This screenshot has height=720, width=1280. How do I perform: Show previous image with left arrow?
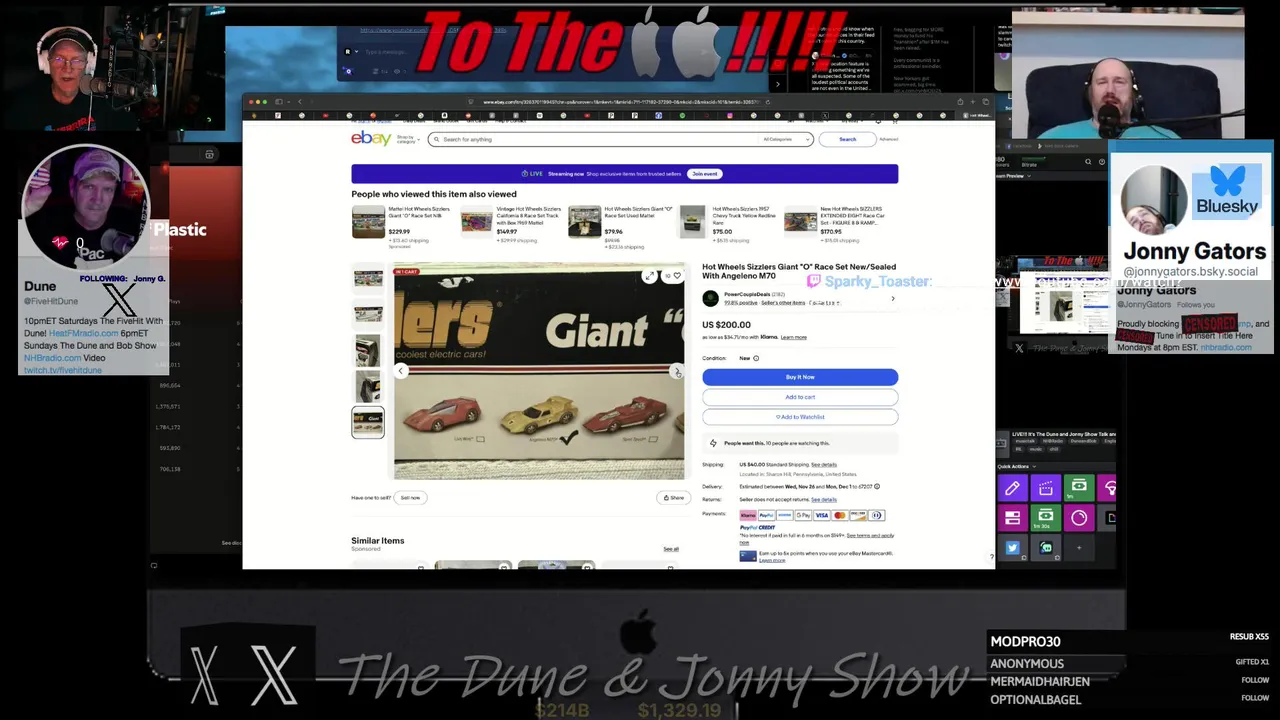[x=401, y=371]
